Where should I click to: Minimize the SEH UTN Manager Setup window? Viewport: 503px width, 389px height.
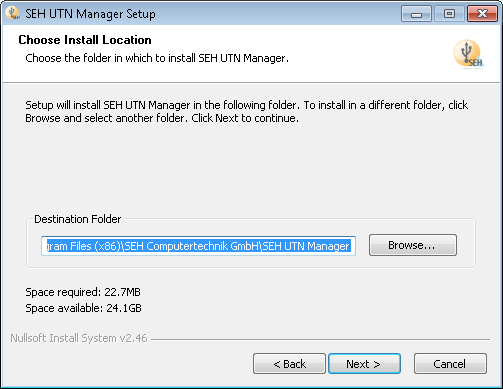click(416, 14)
